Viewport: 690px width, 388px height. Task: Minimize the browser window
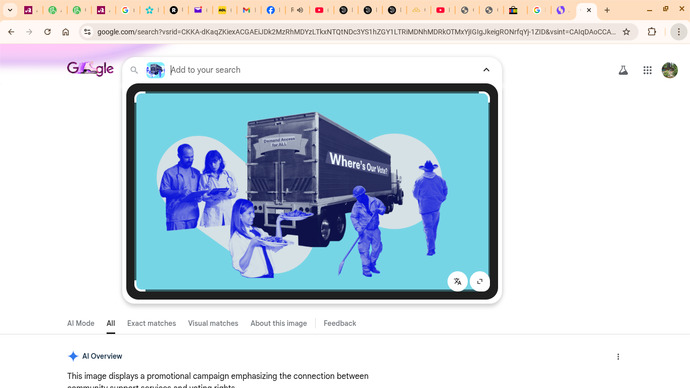[x=650, y=10]
